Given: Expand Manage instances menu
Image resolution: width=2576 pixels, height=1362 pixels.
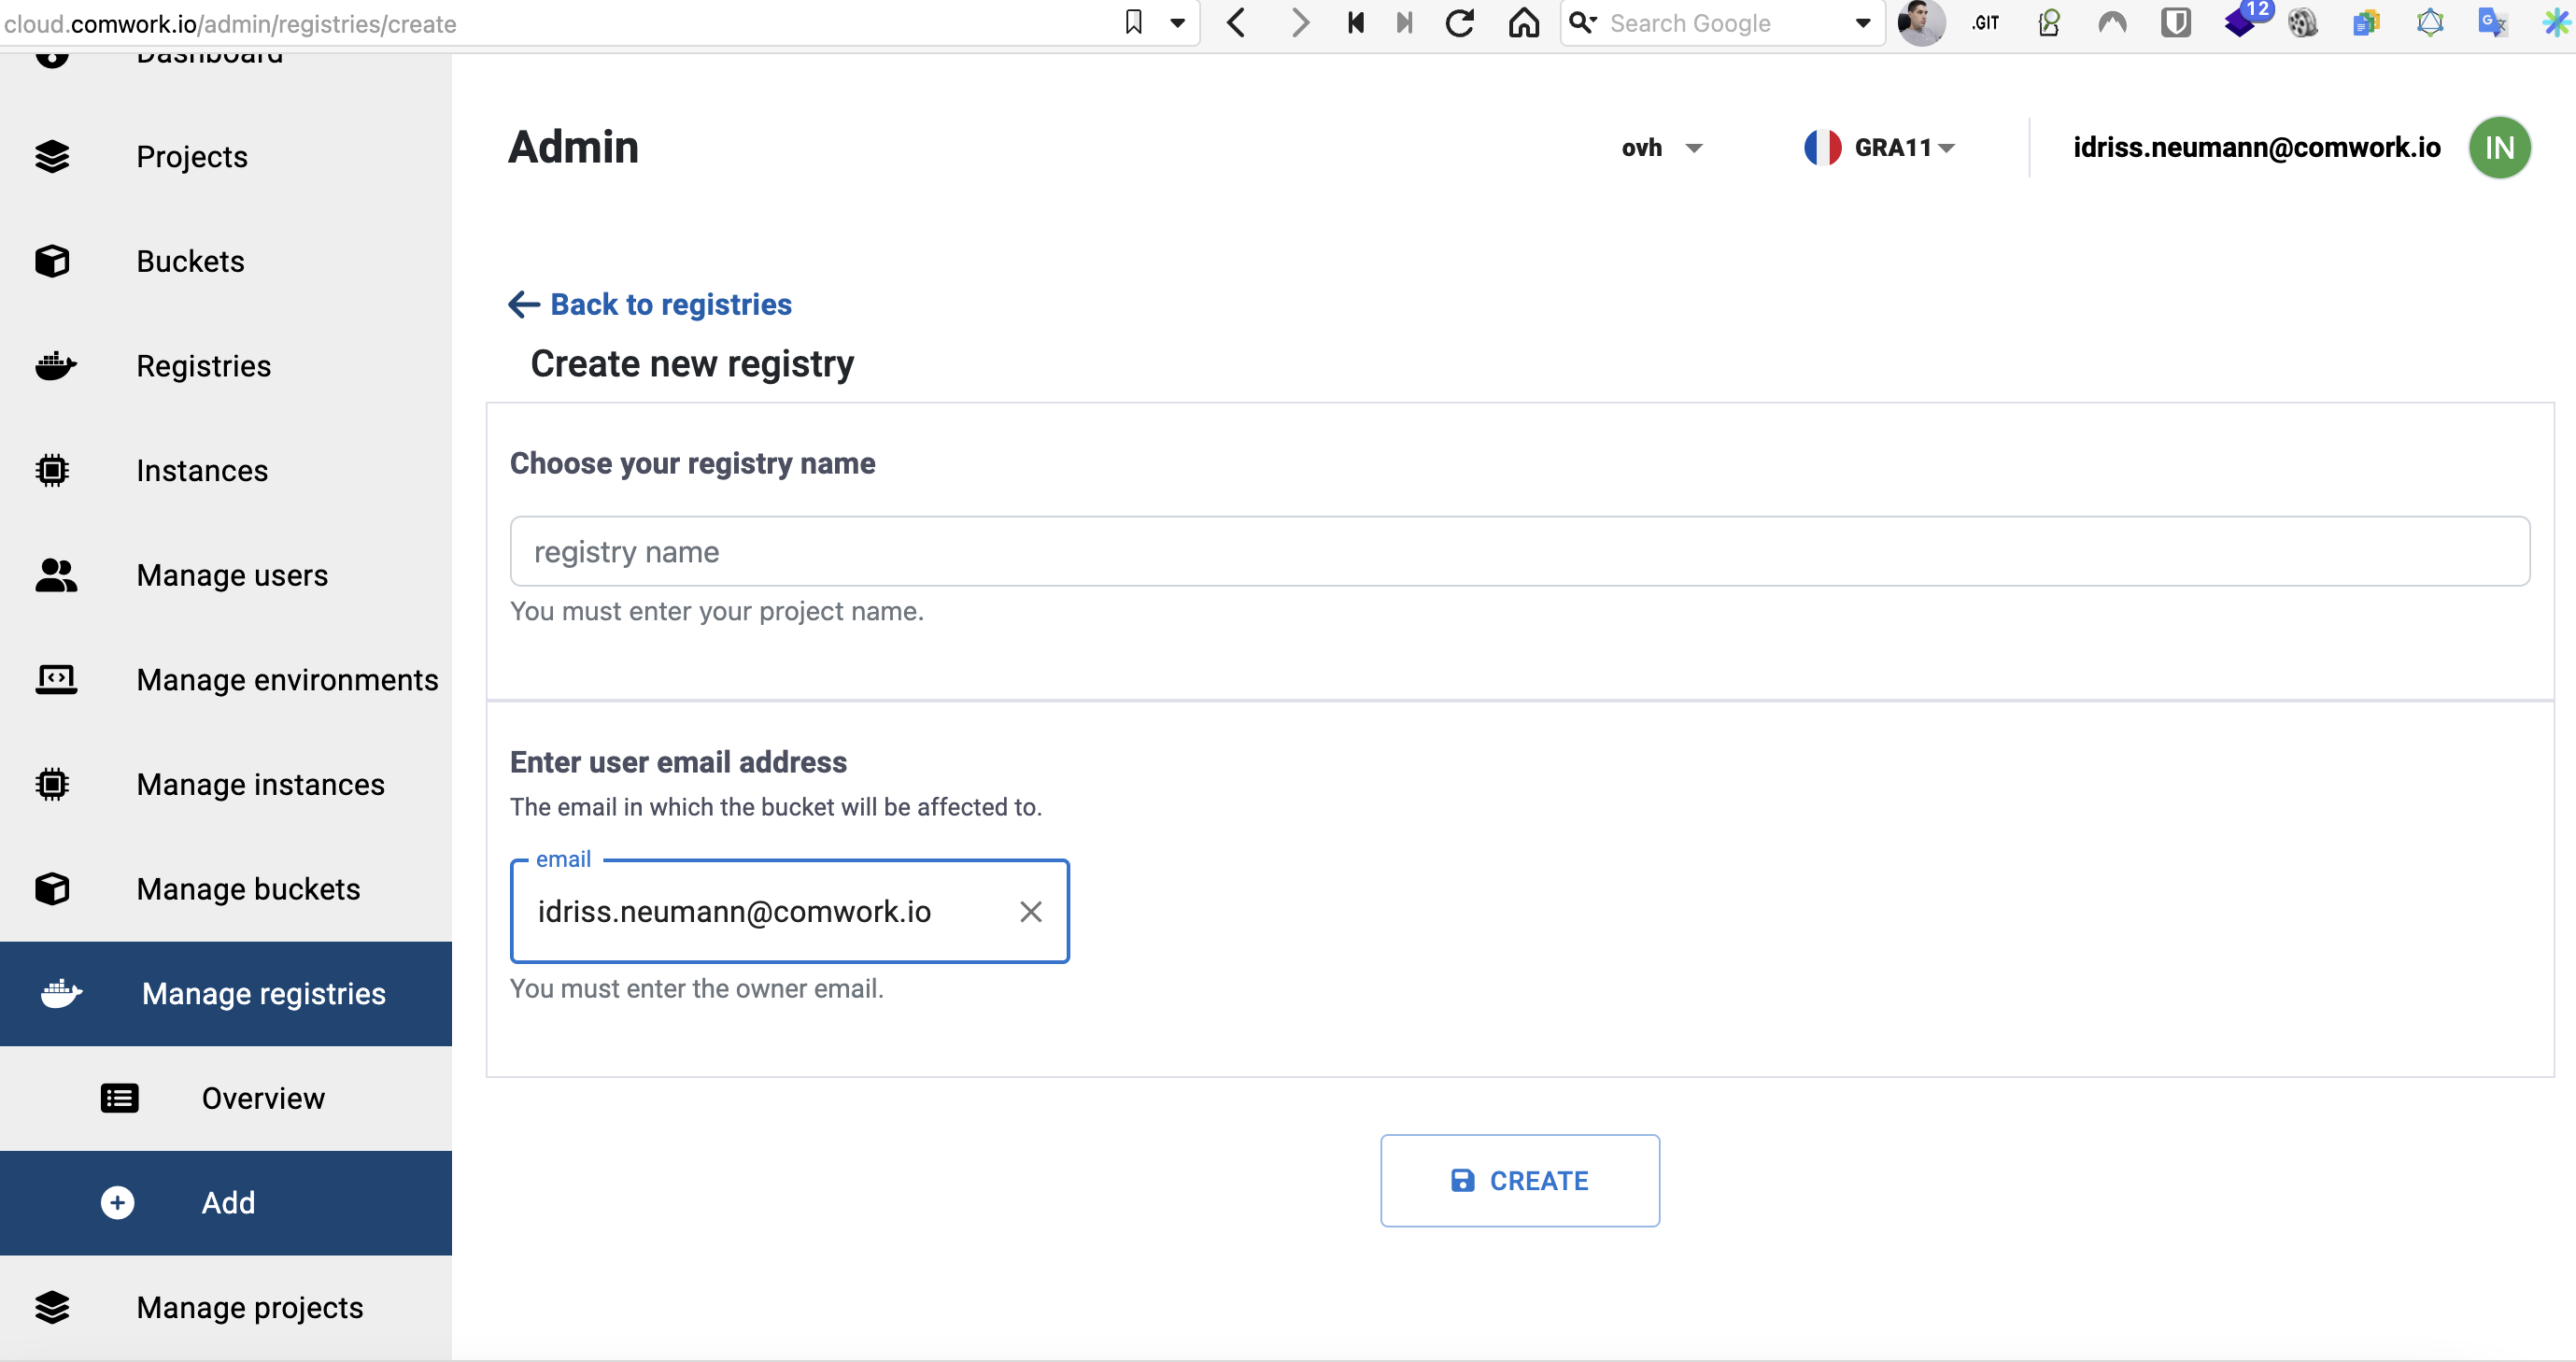Looking at the screenshot, I should coord(226,785).
